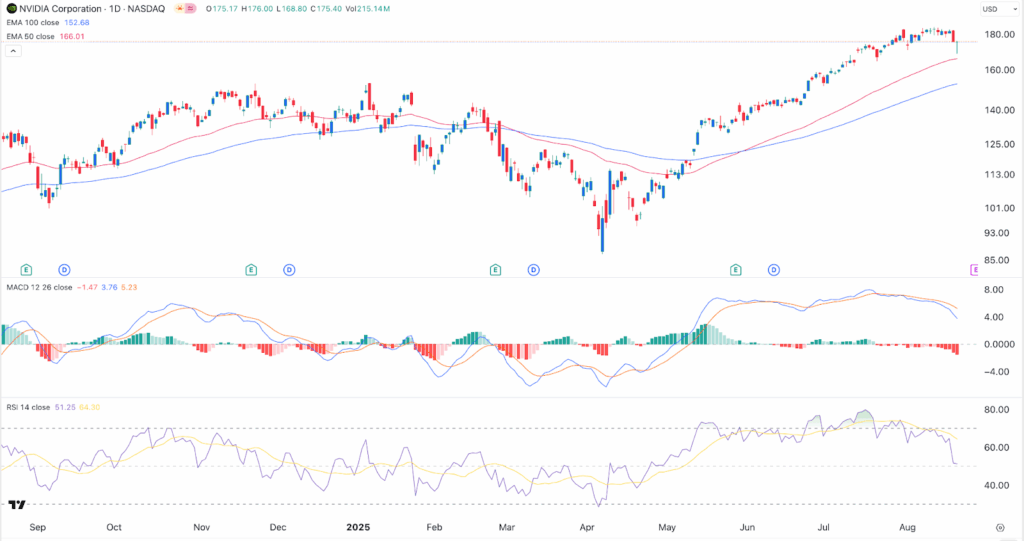
Task: Click the Jun label on the time axis
Action: click(747, 527)
